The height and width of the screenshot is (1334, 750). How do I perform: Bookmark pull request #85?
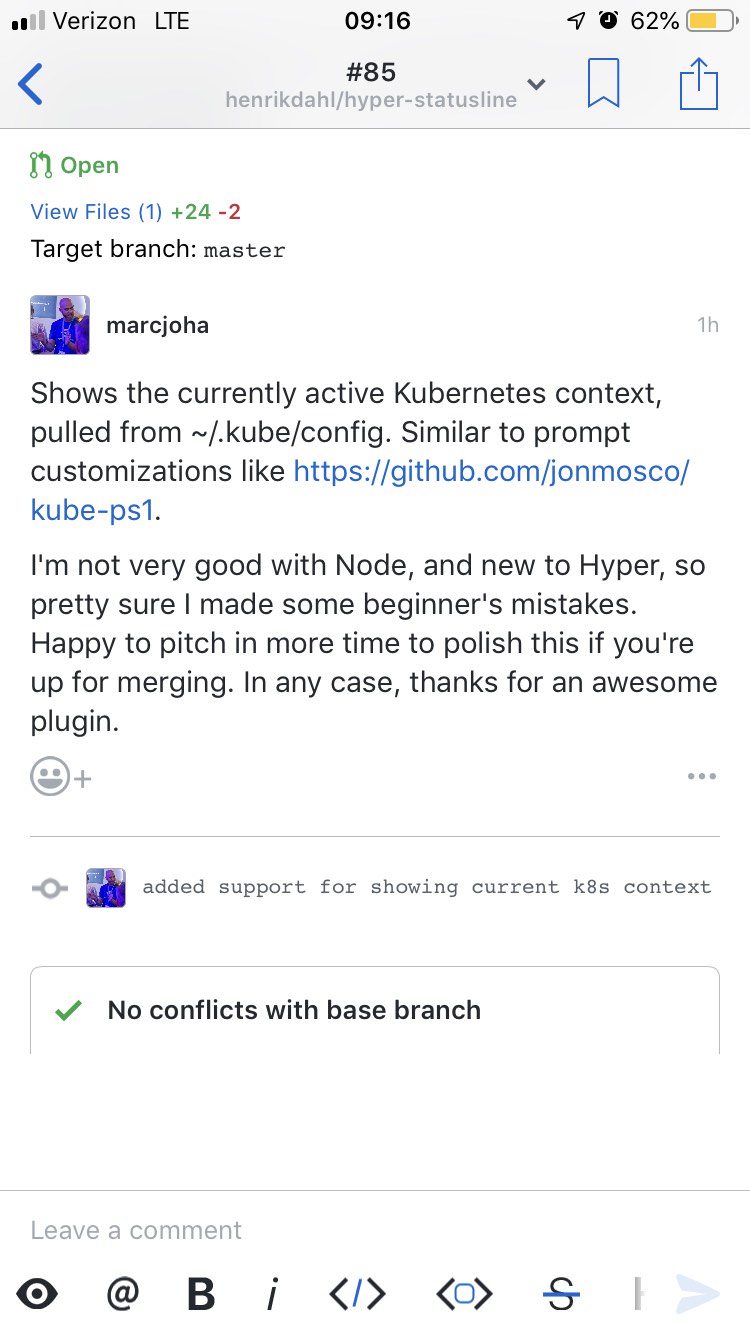[603, 84]
